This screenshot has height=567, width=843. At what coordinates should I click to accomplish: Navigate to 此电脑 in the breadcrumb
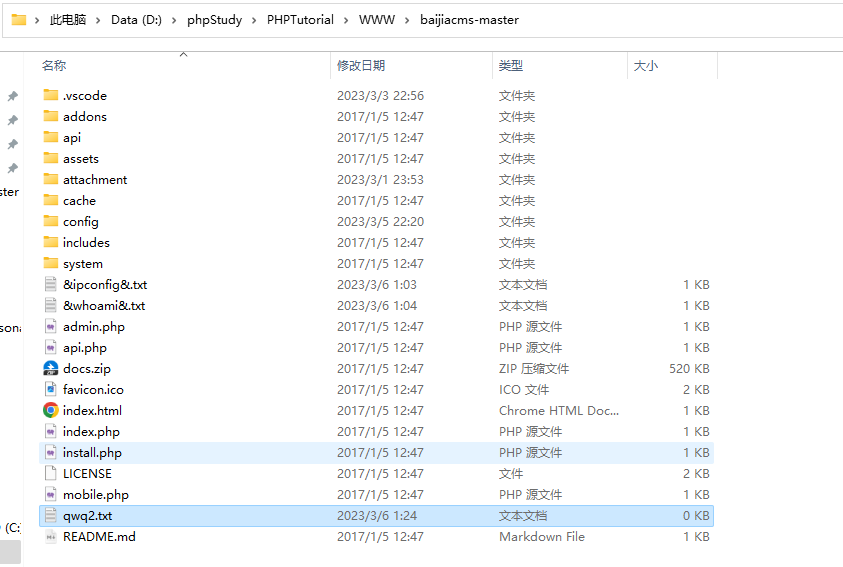68,20
